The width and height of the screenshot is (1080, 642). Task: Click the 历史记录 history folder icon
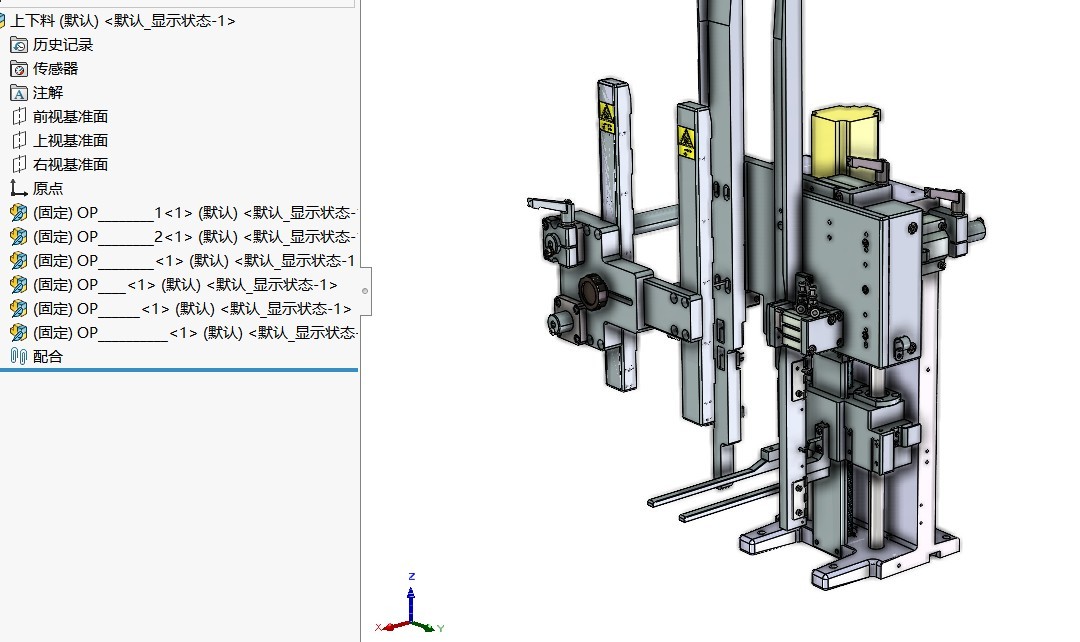[19, 44]
